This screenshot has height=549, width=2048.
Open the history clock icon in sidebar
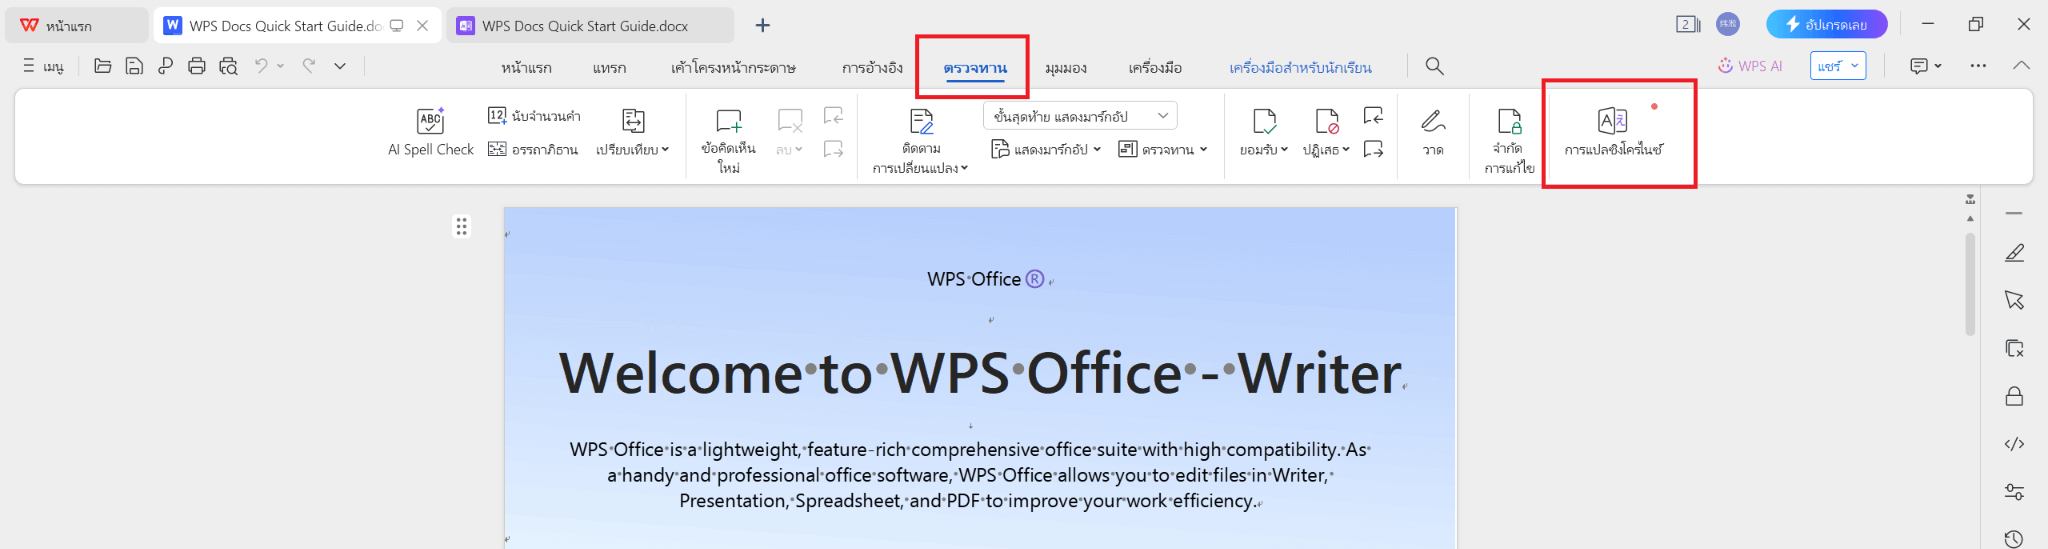2015,538
